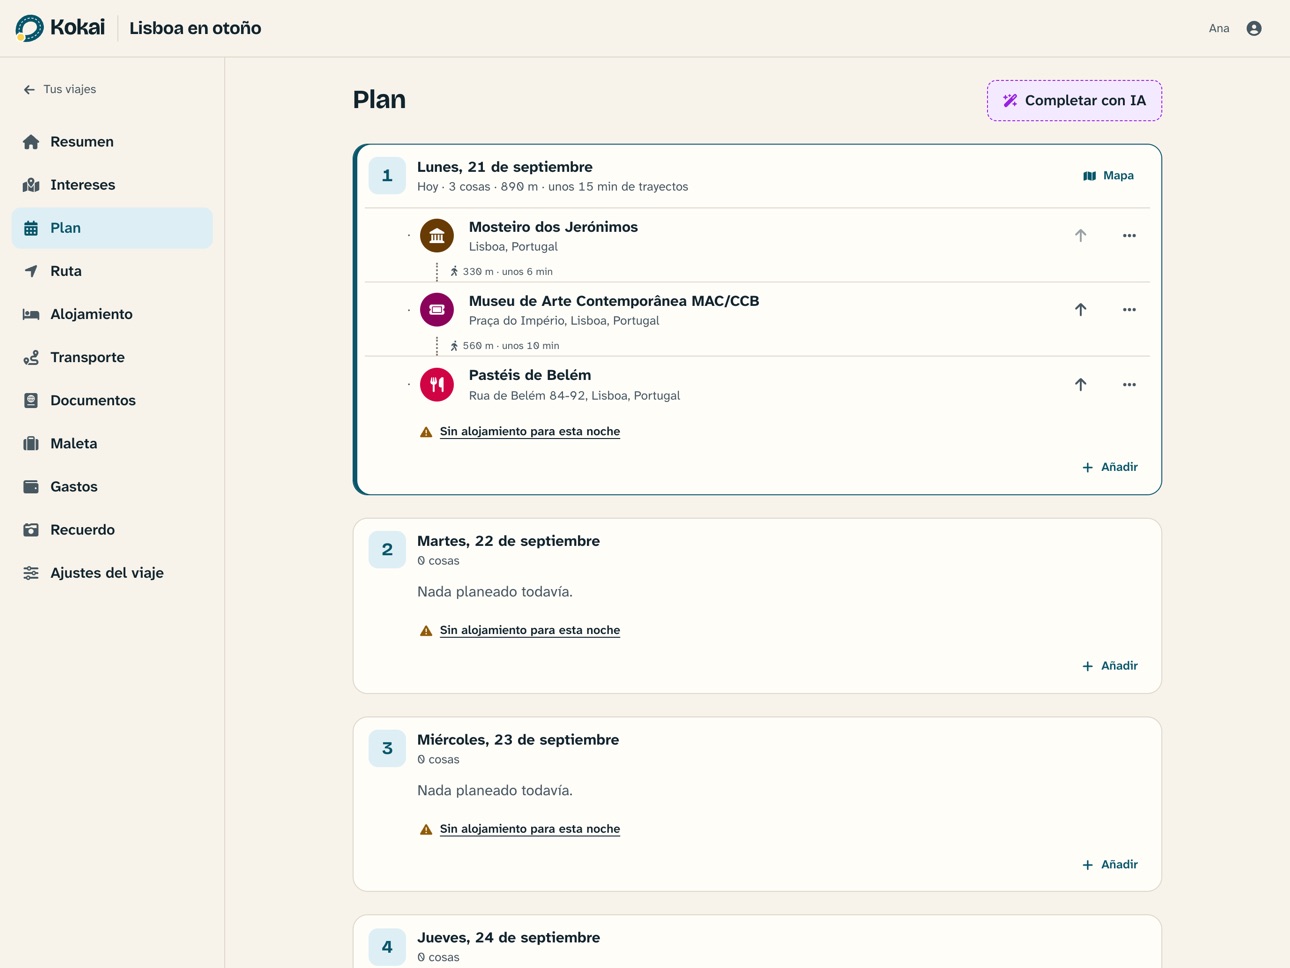Go back to Tus viajes
This screenshot has width=1290, height=968.
(x=60, y=89)
